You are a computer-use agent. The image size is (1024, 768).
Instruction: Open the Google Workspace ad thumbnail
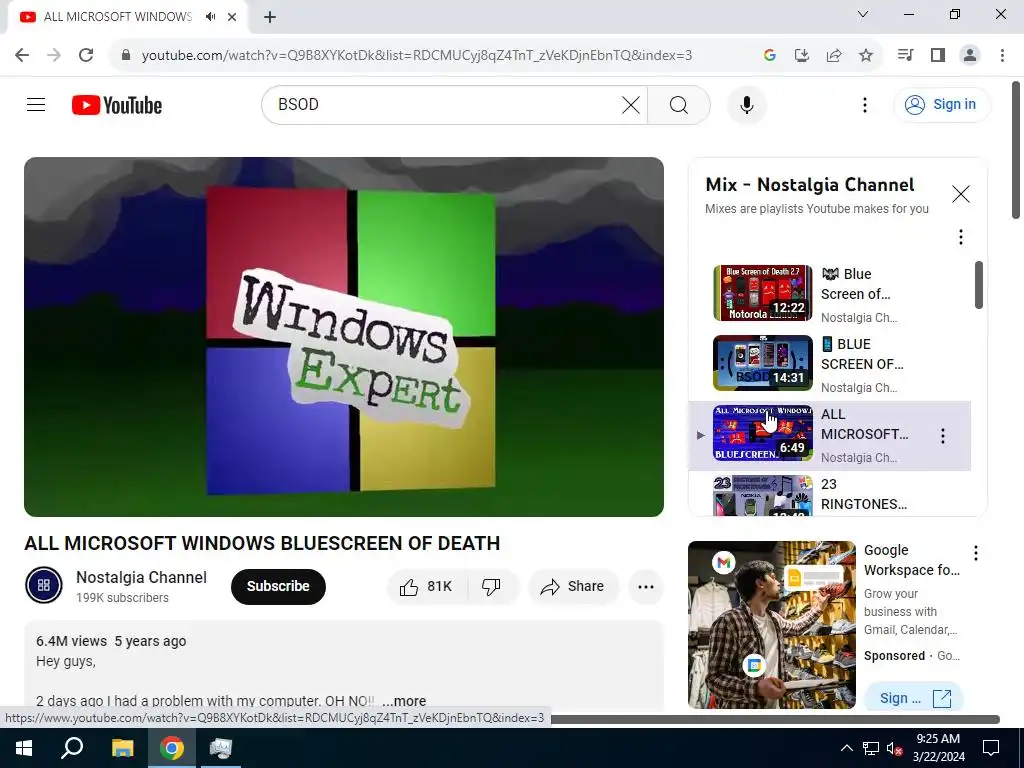pos(771,624)
